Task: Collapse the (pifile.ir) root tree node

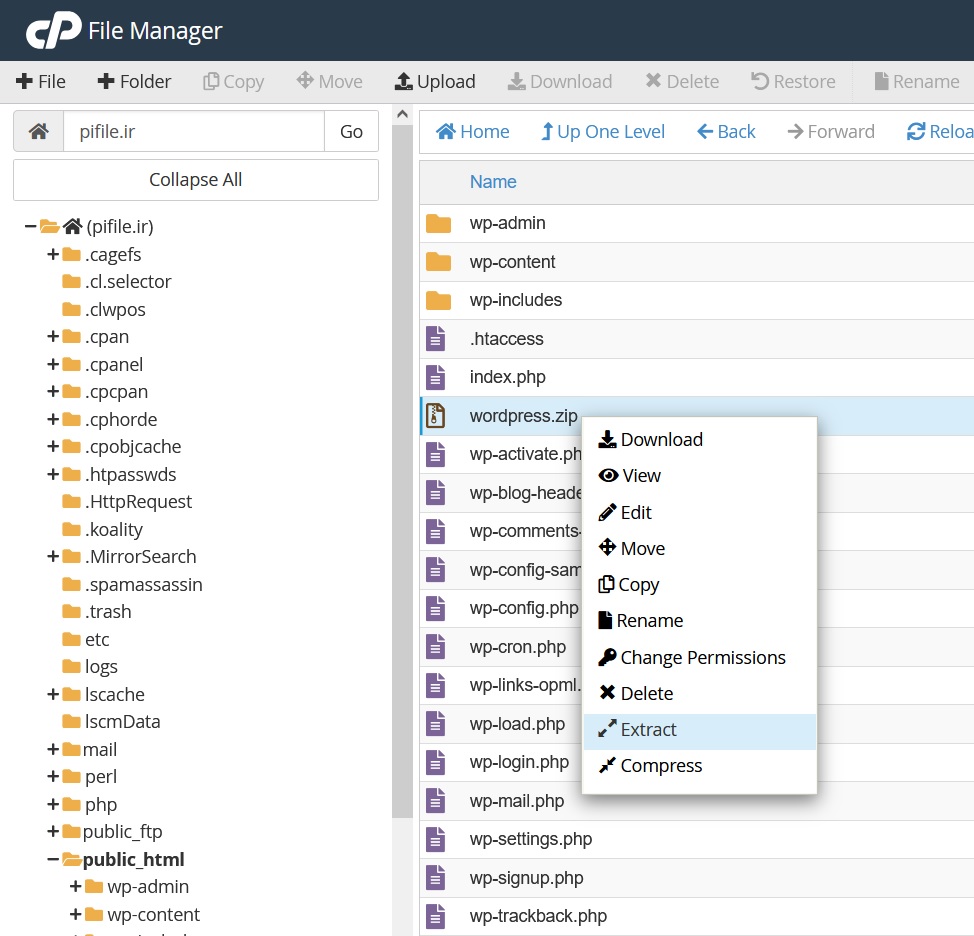Action: (x=30, y=226)
